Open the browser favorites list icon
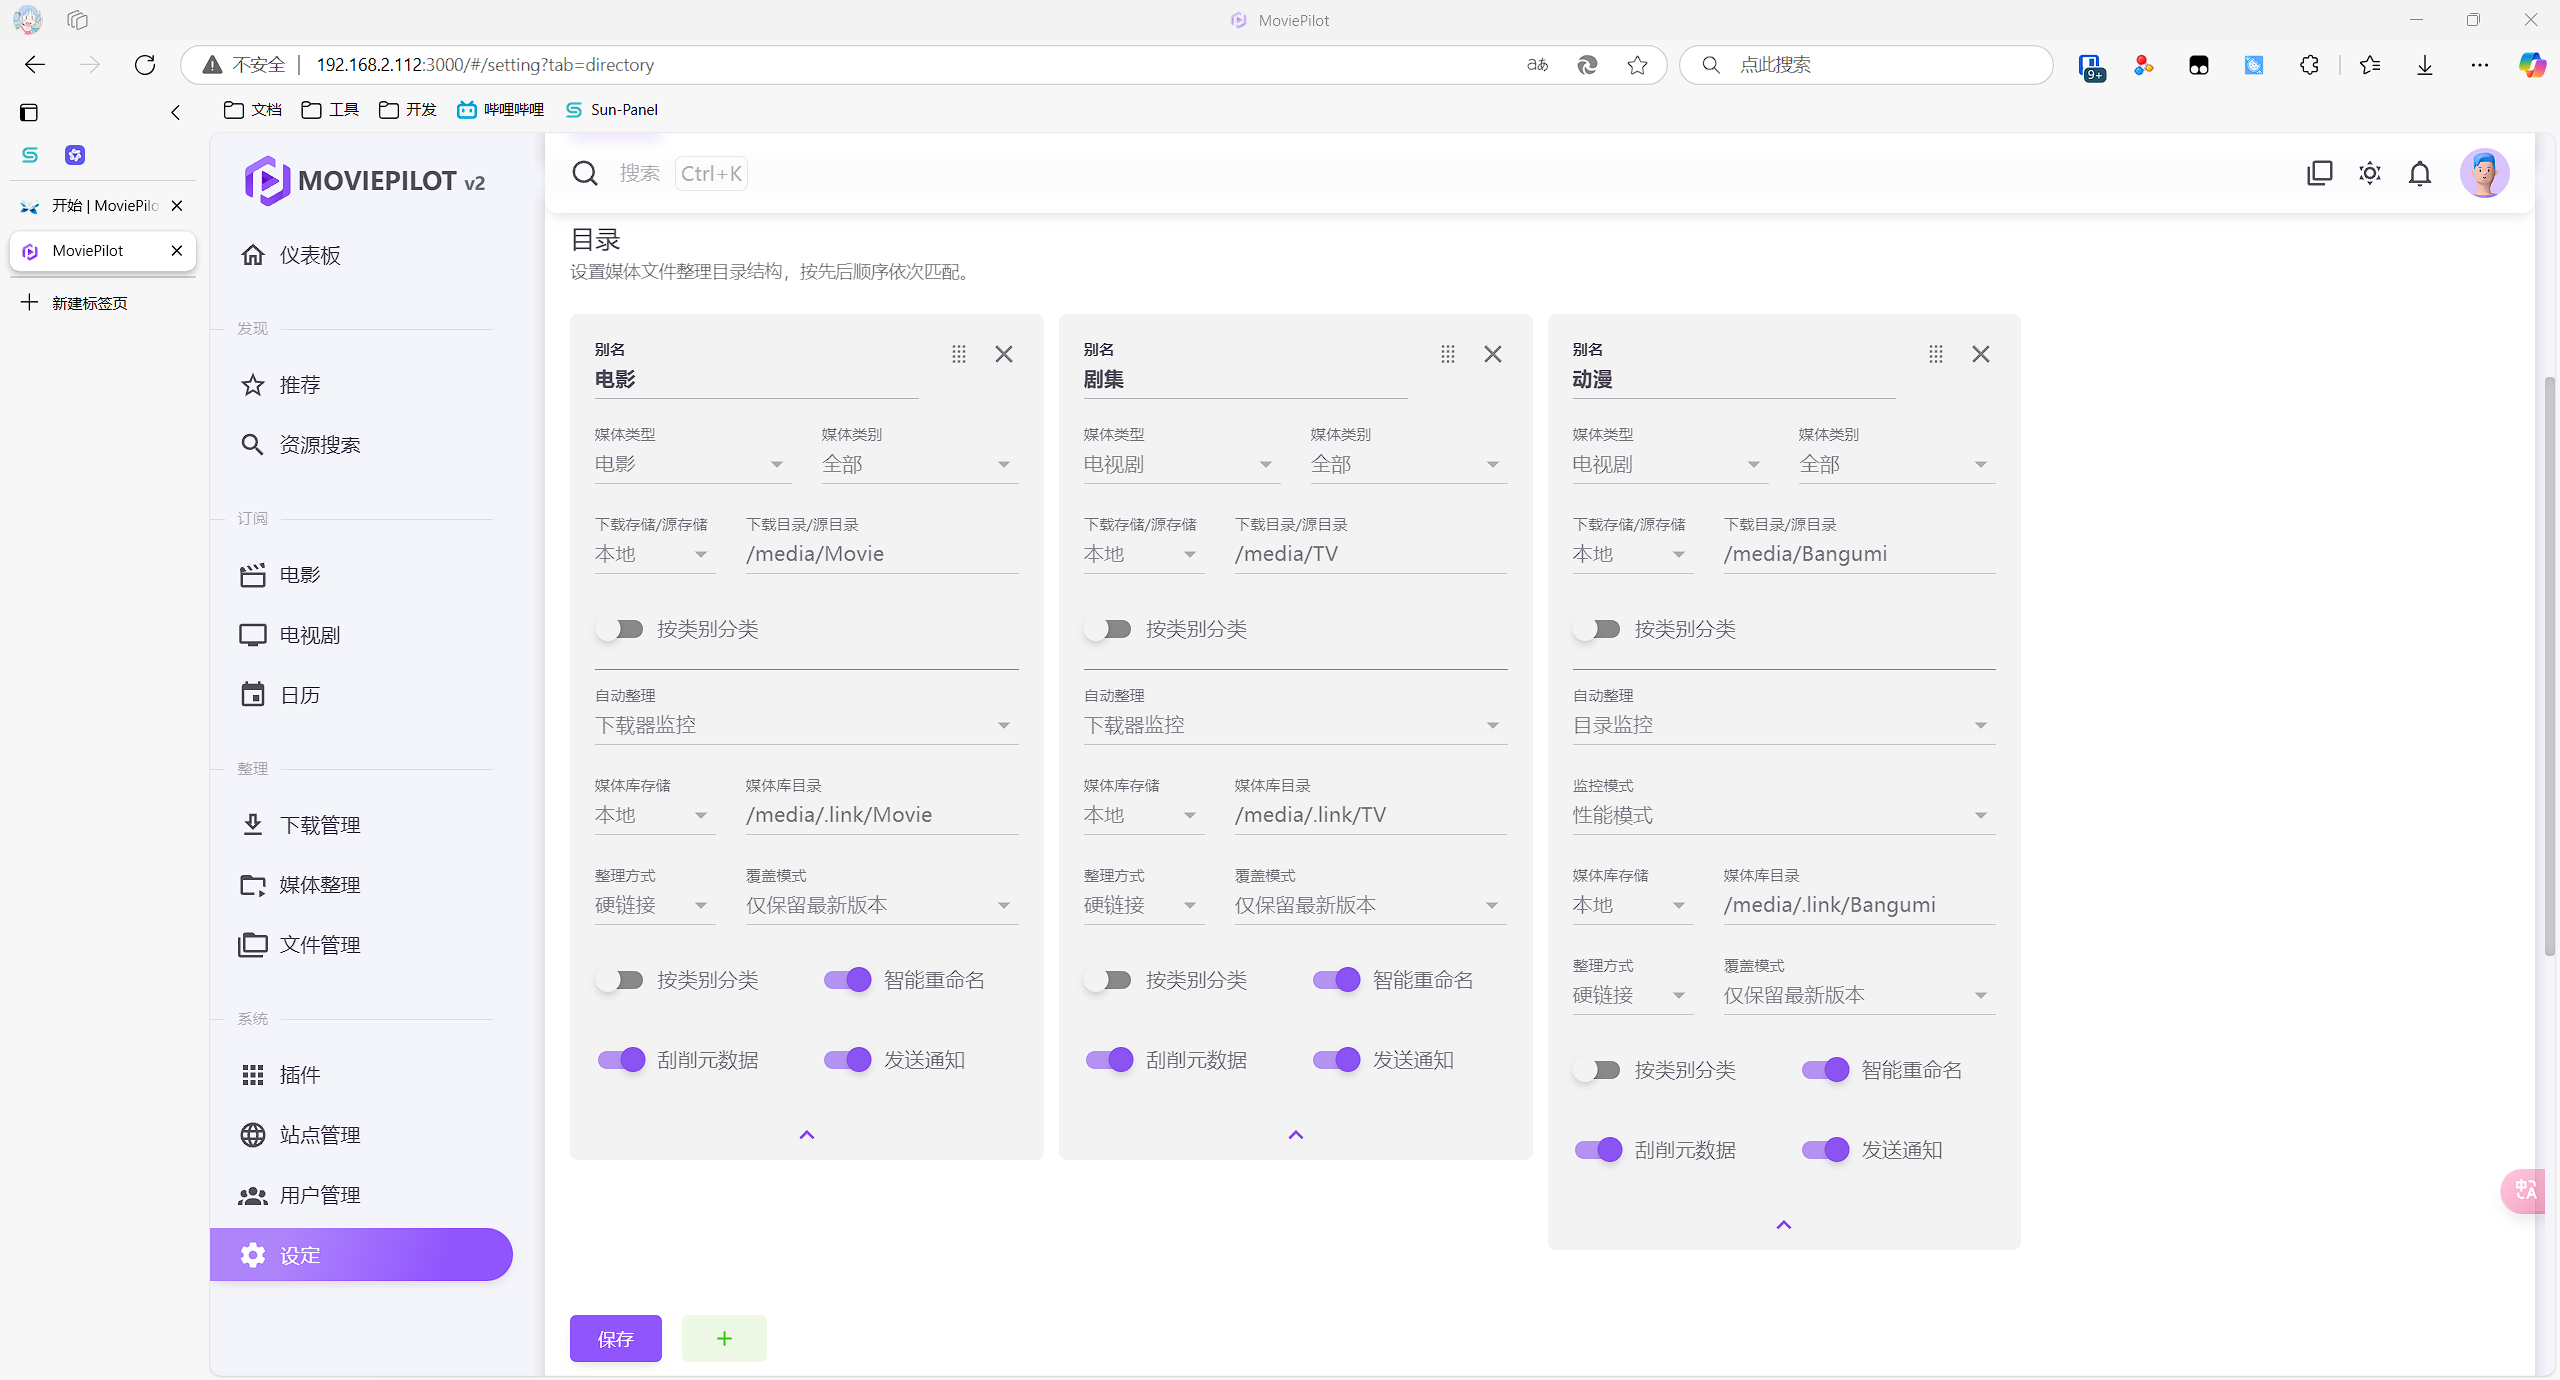This screenshot has width=2560, height=1380. (x=2369, y=65)
